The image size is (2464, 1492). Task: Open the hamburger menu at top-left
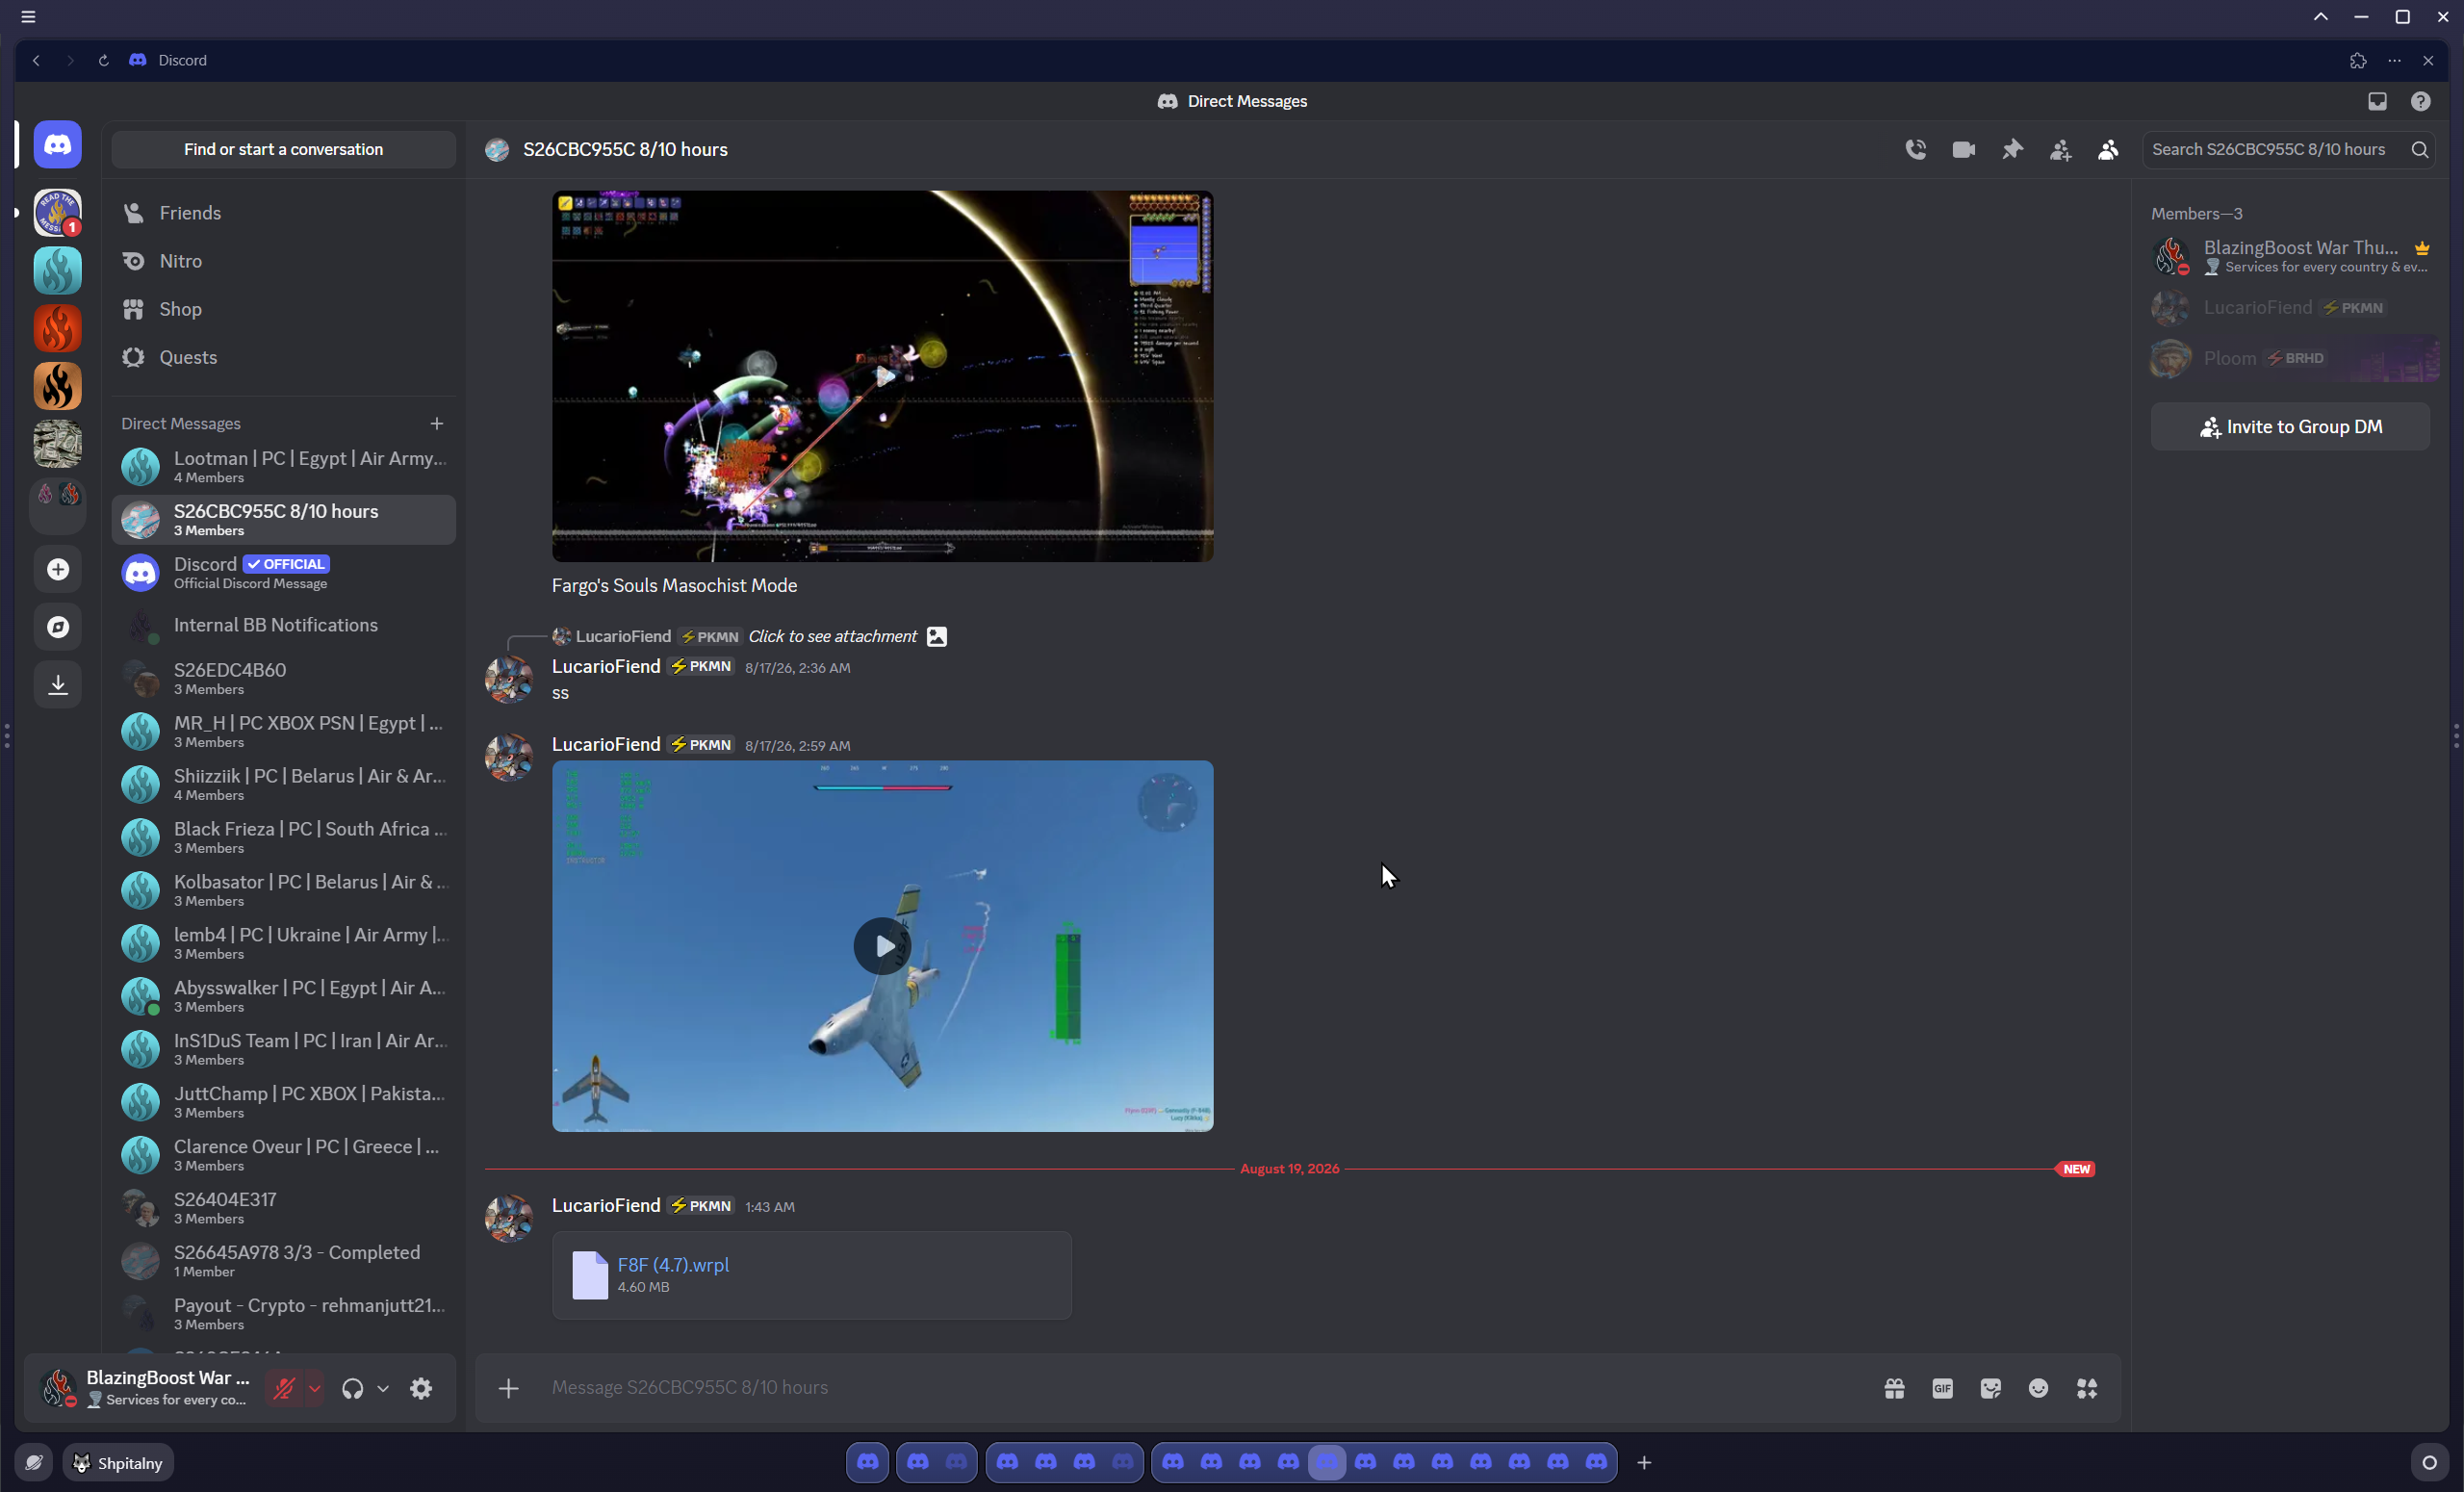(x=28, y=17)
